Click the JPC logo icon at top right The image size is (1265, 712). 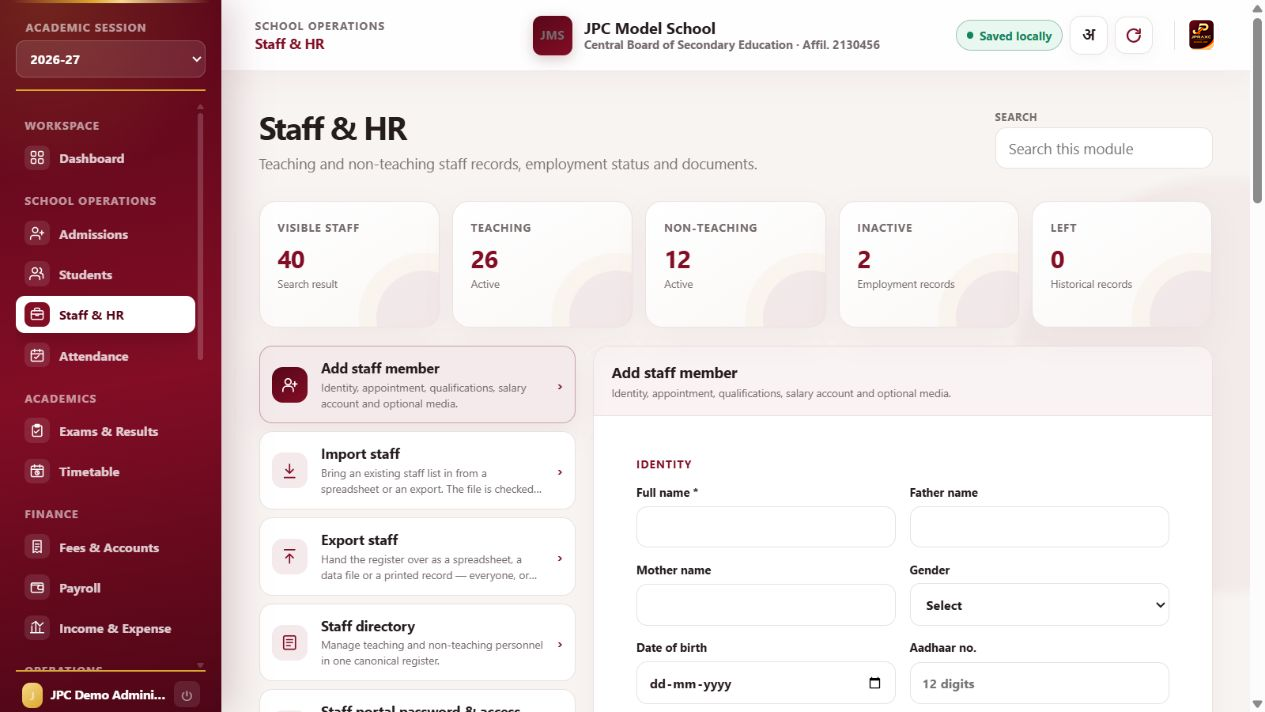(x=1201, y=35)
